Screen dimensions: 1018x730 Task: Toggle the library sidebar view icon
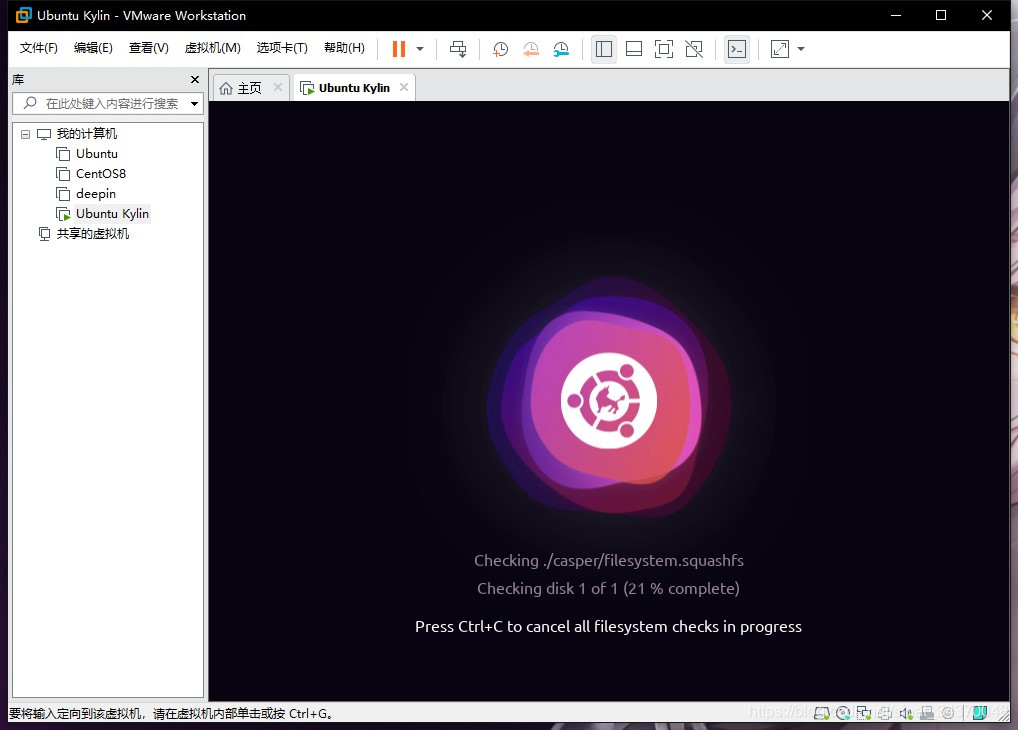tap(604, 49)
